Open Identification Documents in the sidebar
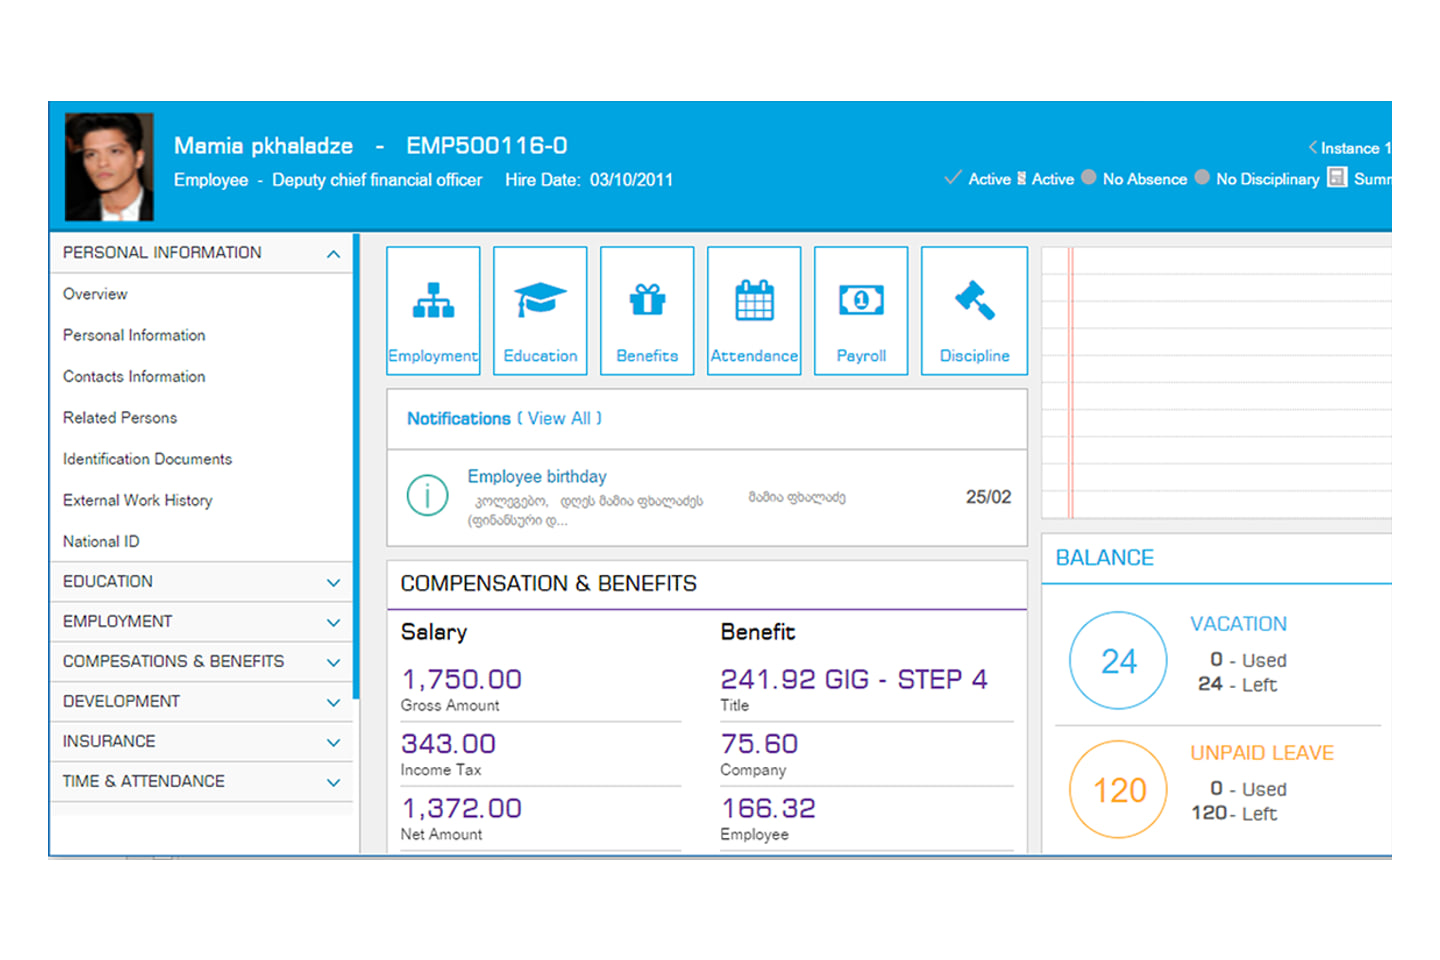The image size is (1440, 960). pyautogui.click(x=147, y=459)
